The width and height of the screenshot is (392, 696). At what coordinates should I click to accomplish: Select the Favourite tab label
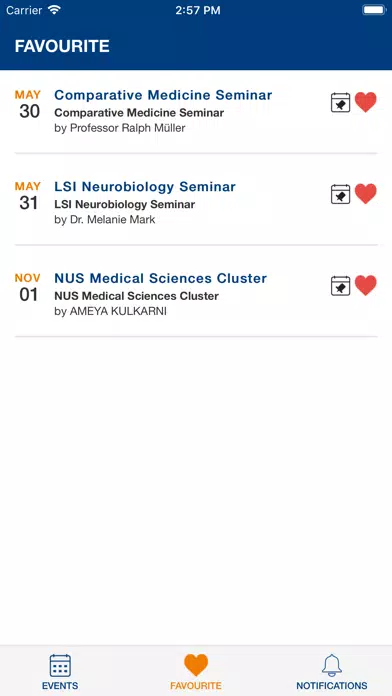pos(196,685)
